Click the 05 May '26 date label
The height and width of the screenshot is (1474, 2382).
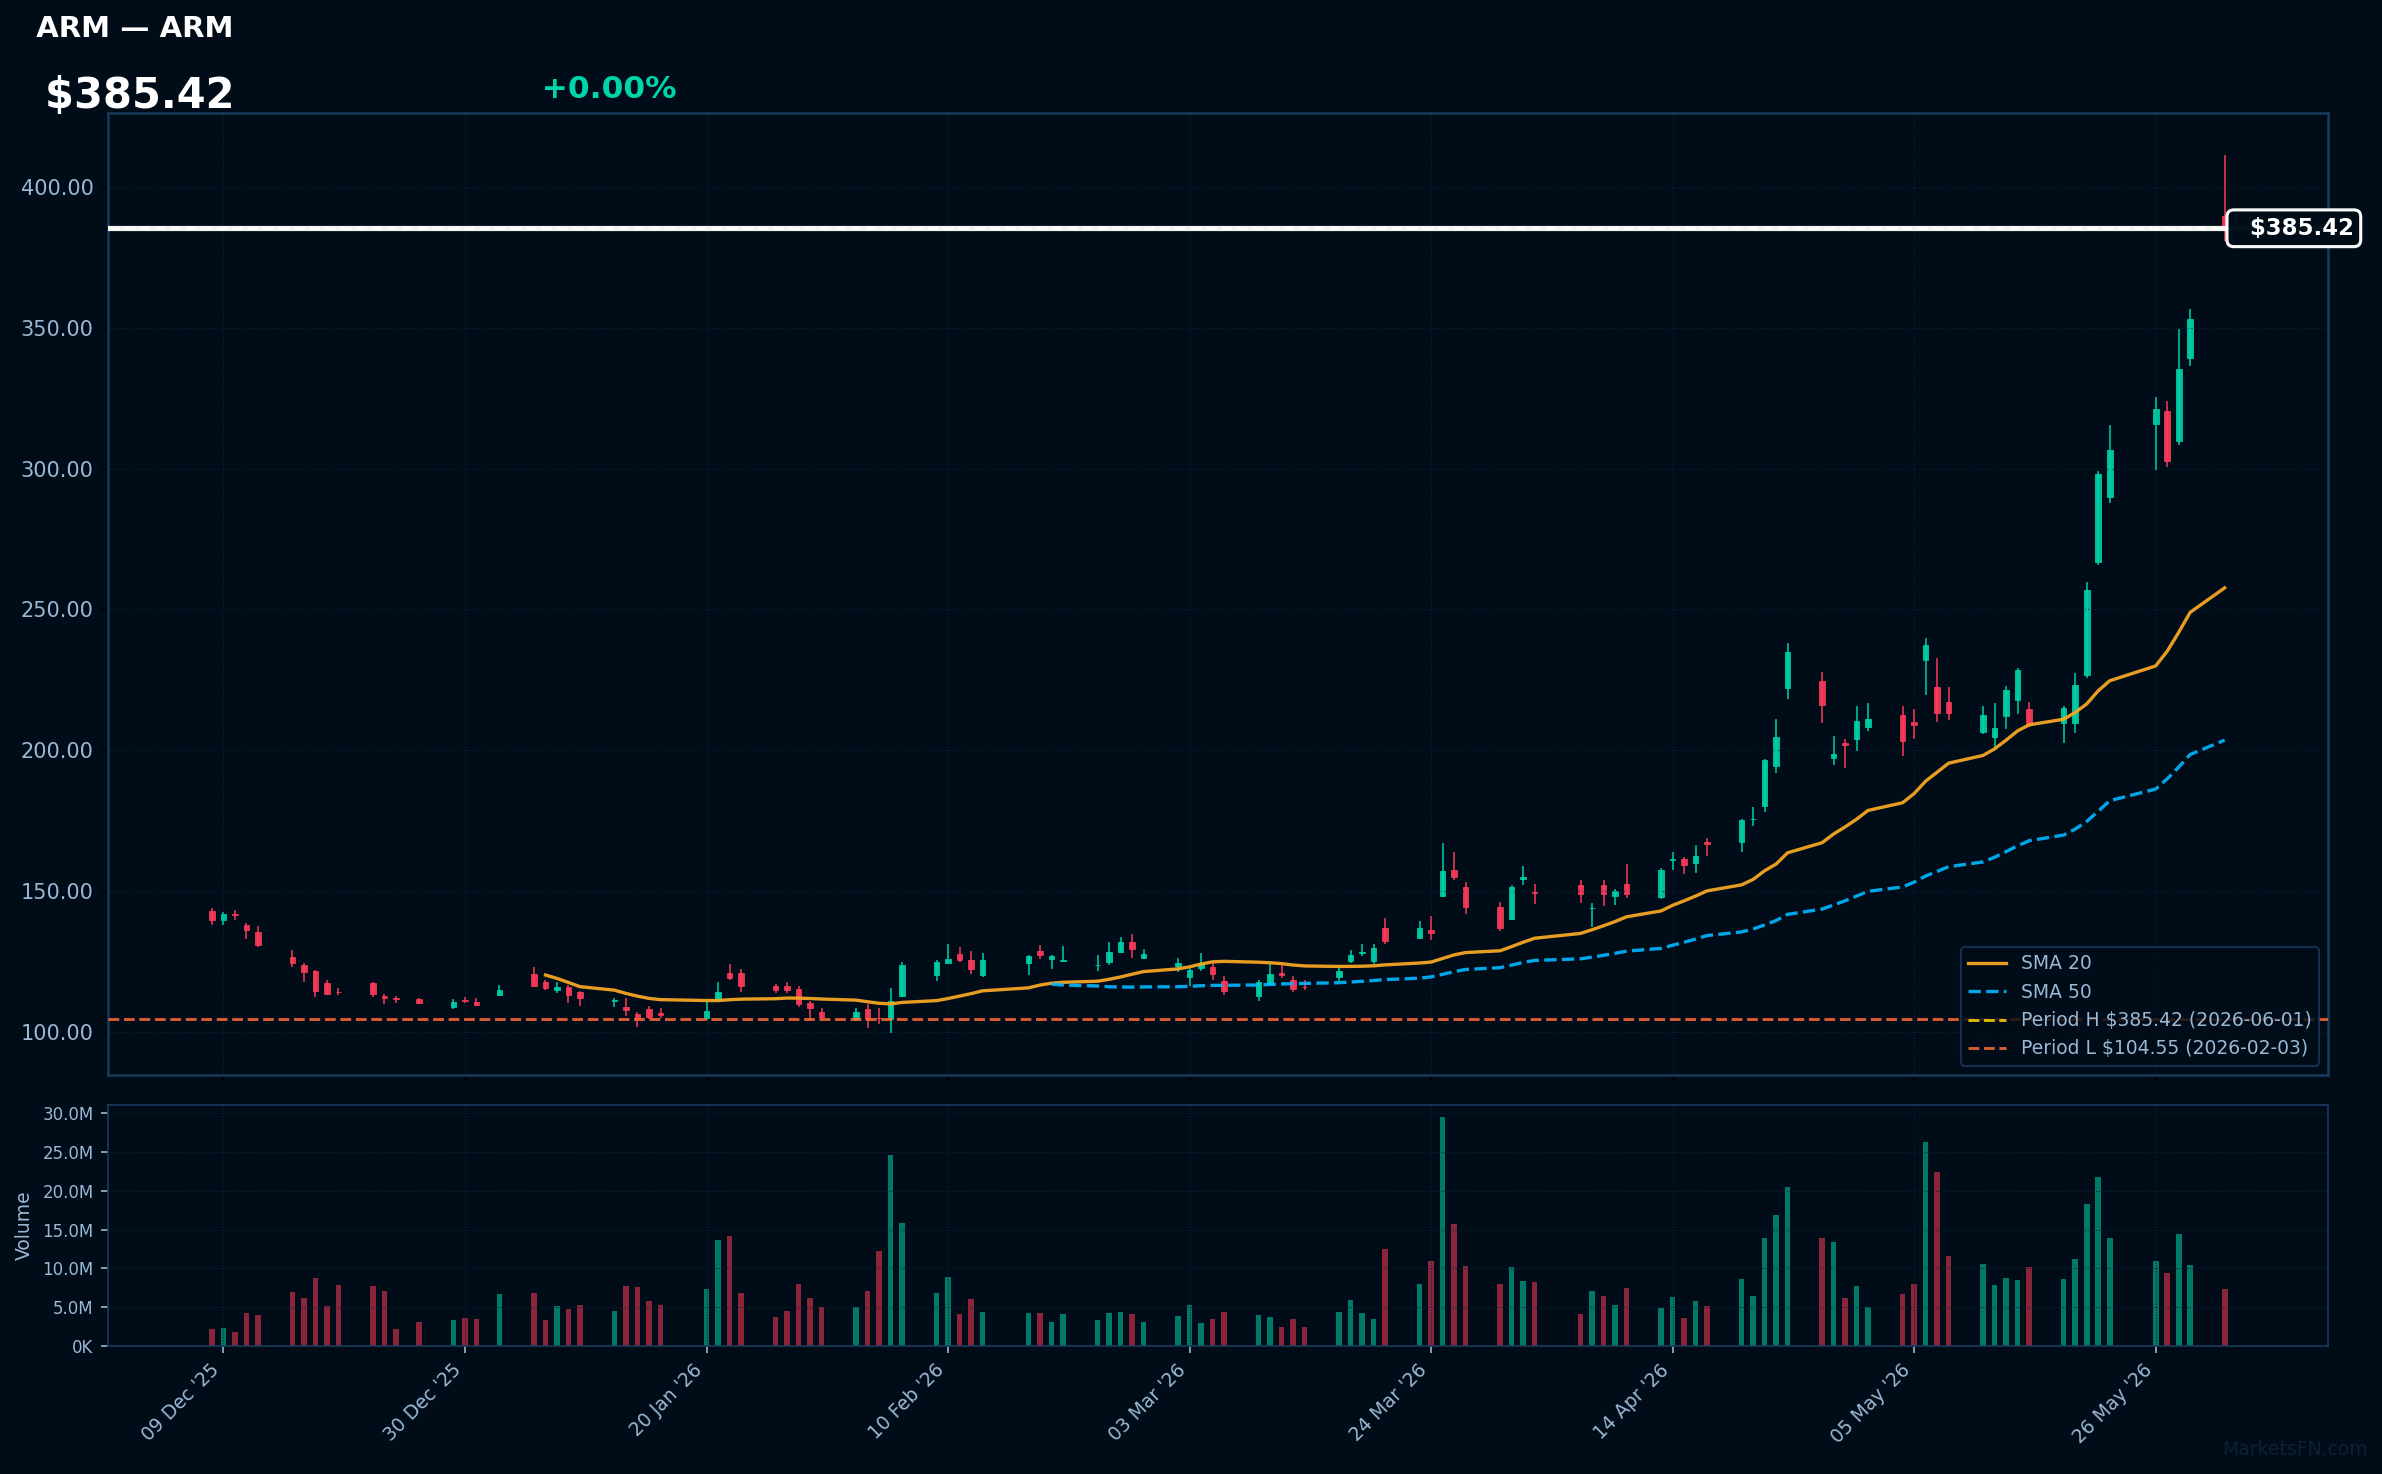tap(1870, 1402)
